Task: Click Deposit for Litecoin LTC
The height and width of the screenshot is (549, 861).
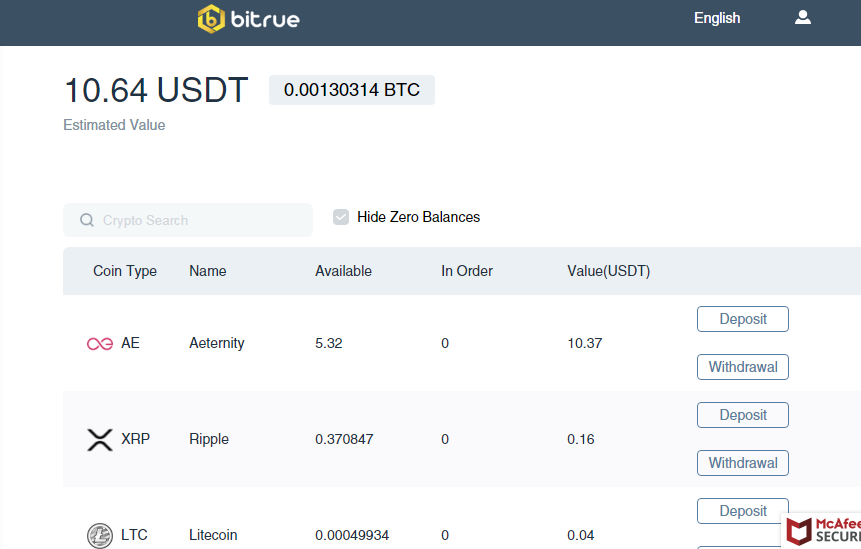Action: pyautogui.click(x=743, y=511)
